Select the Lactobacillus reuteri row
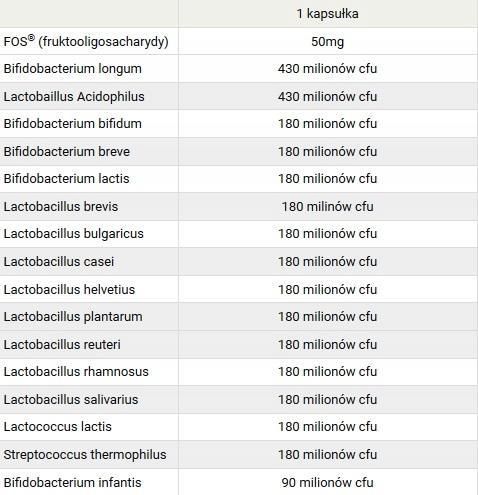The height and width of the screenshot is (495, 478). coord(239,345)
